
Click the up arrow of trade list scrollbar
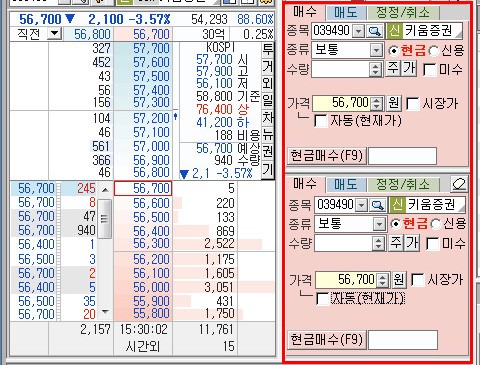[x=105, y=190]
